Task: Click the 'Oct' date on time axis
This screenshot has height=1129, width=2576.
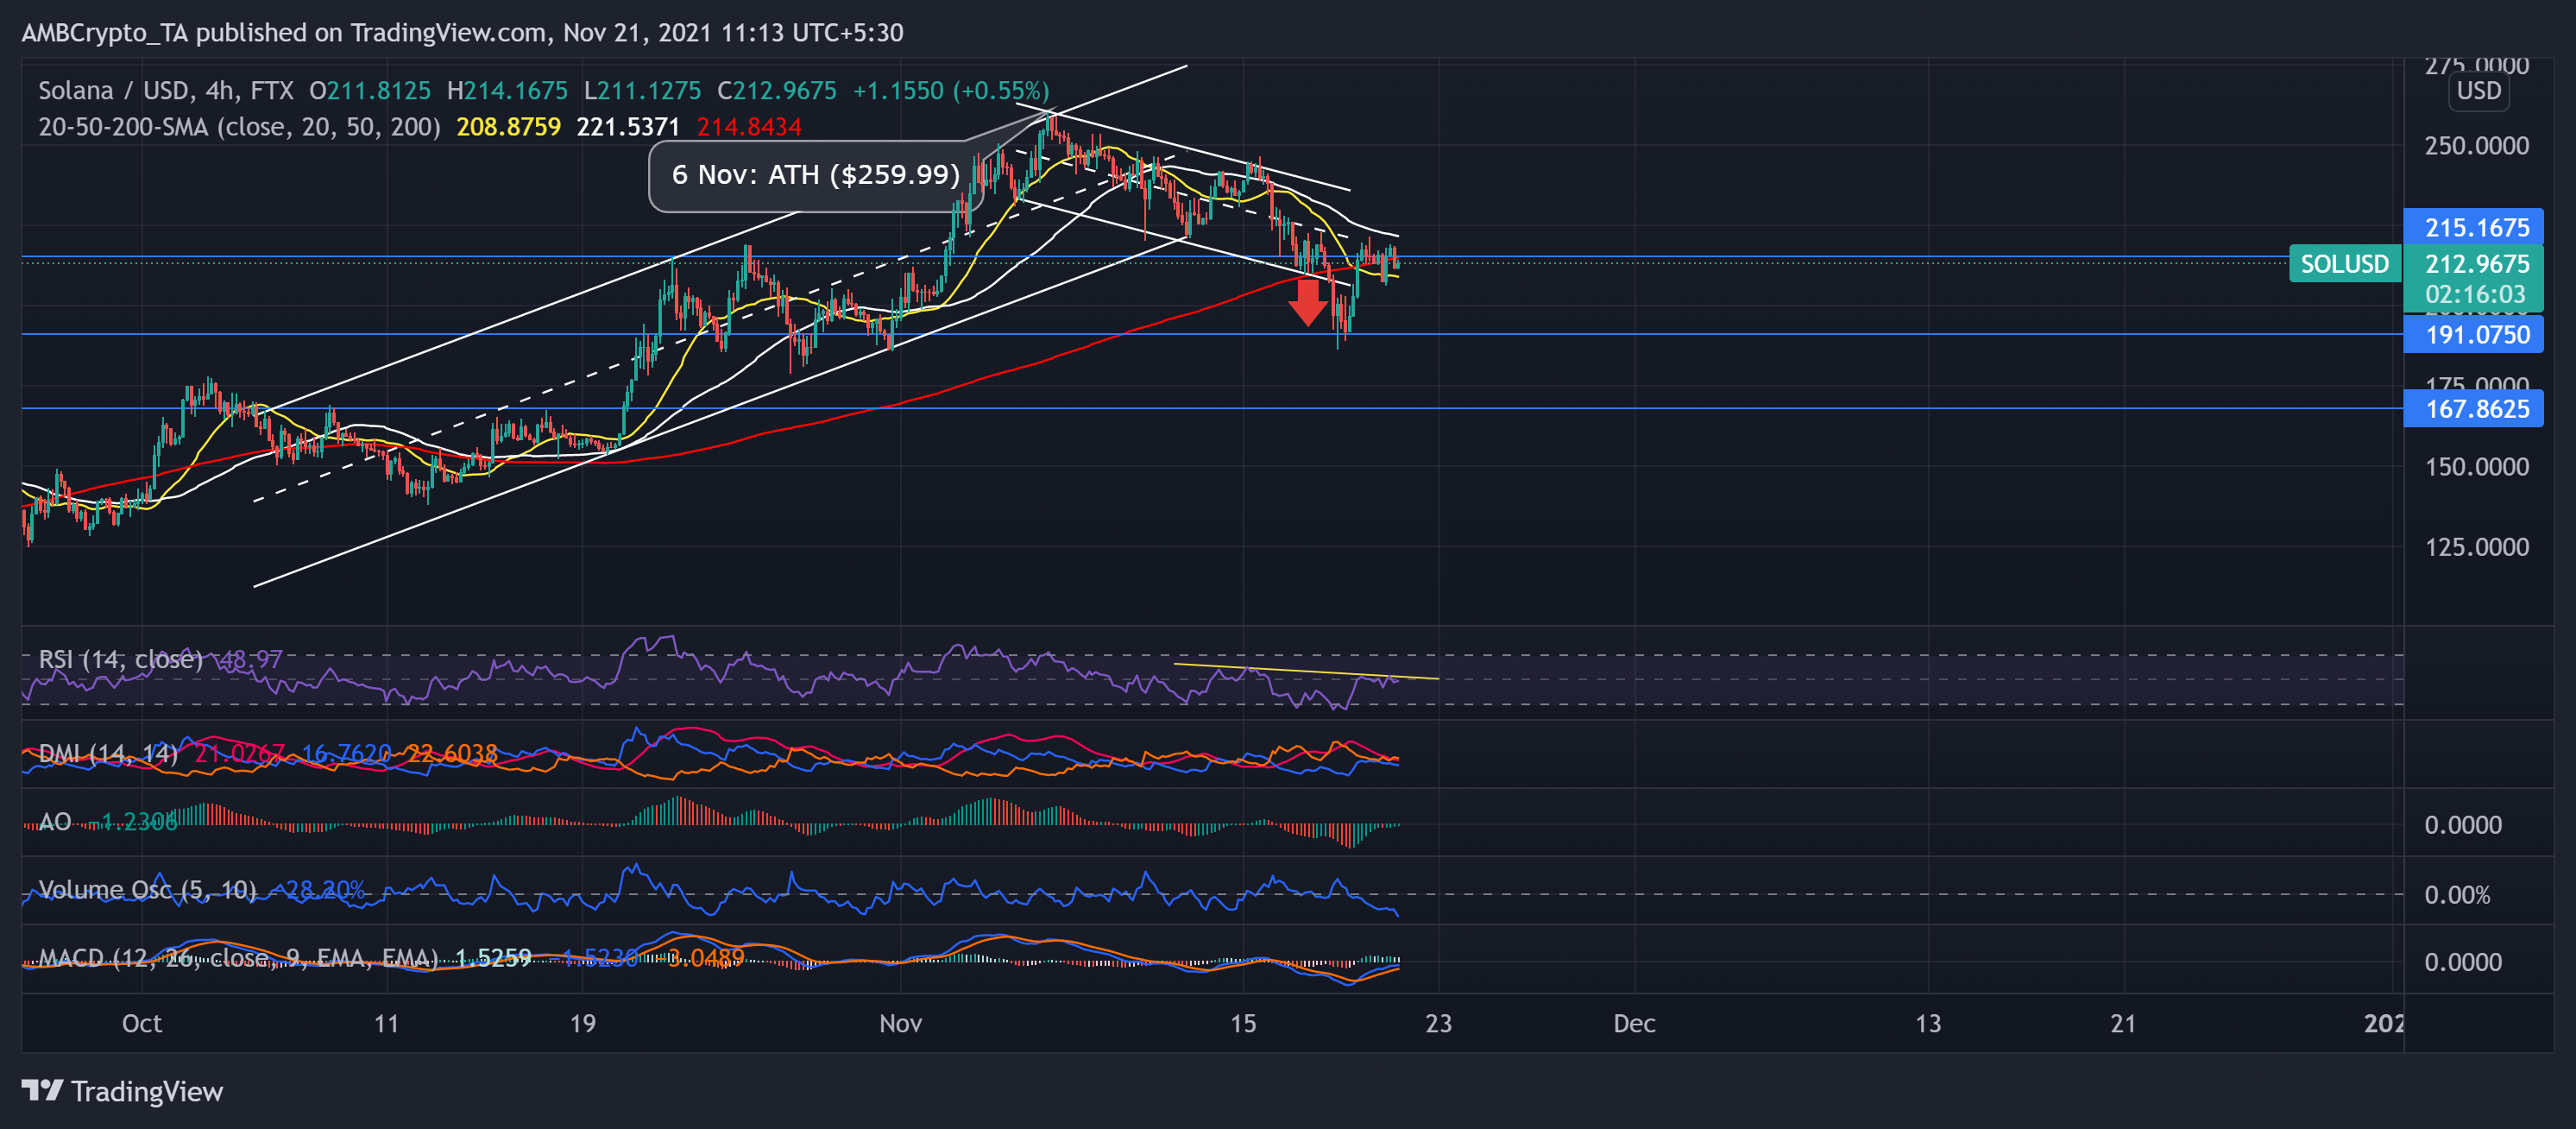Action: click(141, 1023)
